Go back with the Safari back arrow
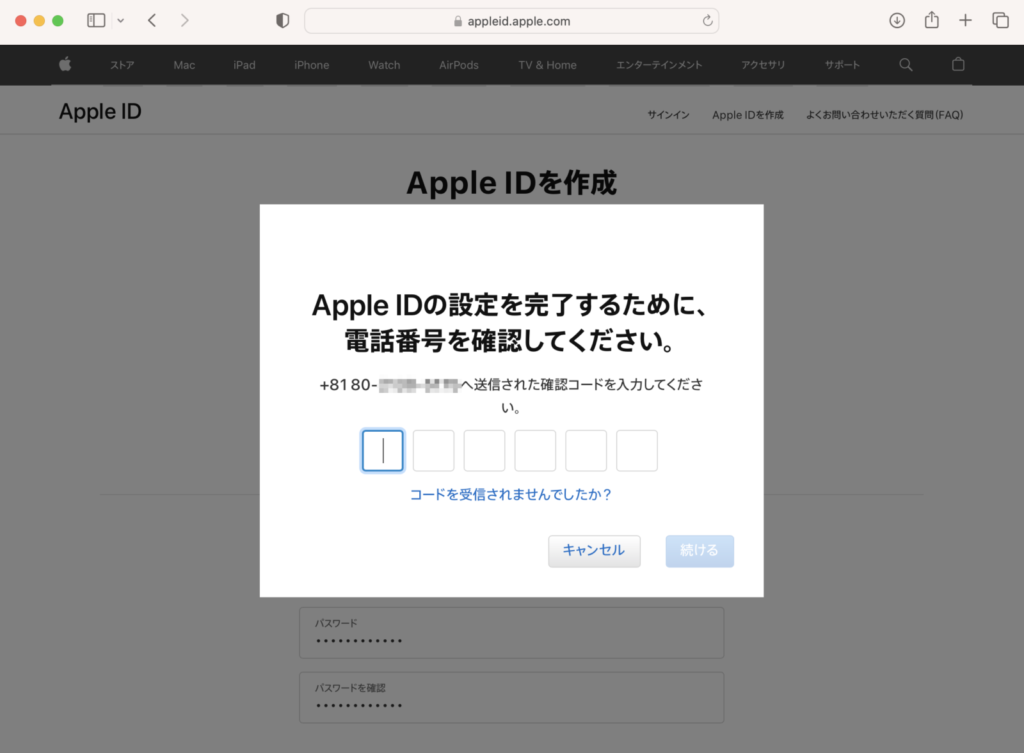This screenshot has height=753, width=1024. [x=152, y=21]
